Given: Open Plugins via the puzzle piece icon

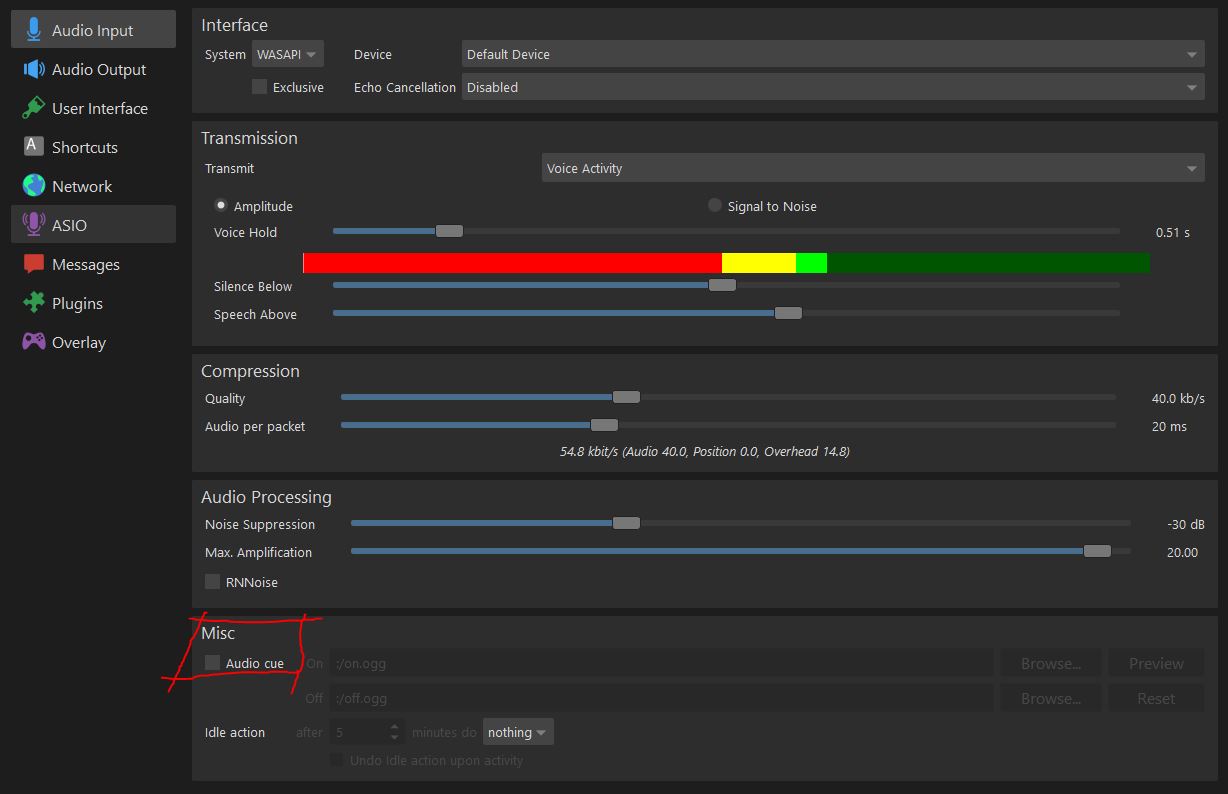Looking at the screenshot, I should 34,303.
